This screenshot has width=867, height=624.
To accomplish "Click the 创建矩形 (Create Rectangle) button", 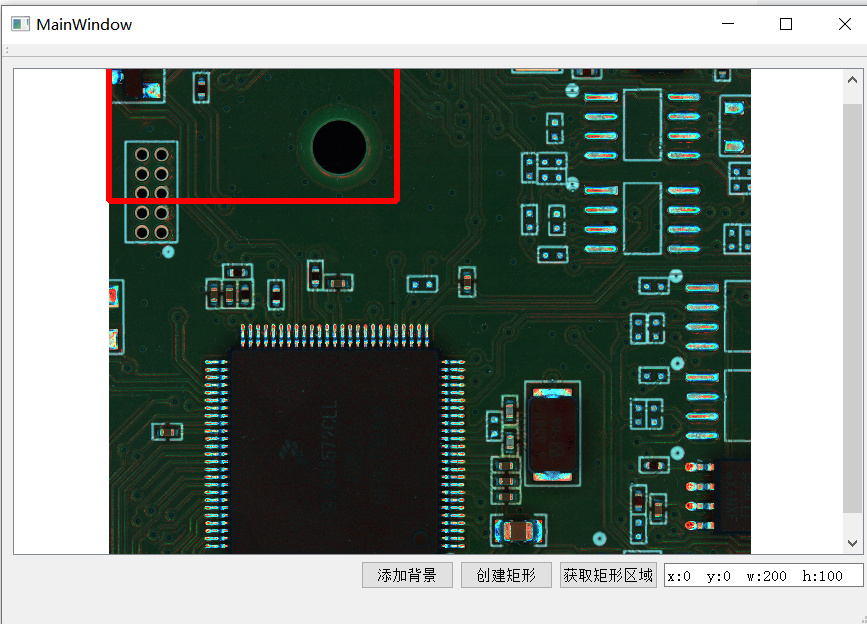I will pyautogui.click(x=506, y=575).
